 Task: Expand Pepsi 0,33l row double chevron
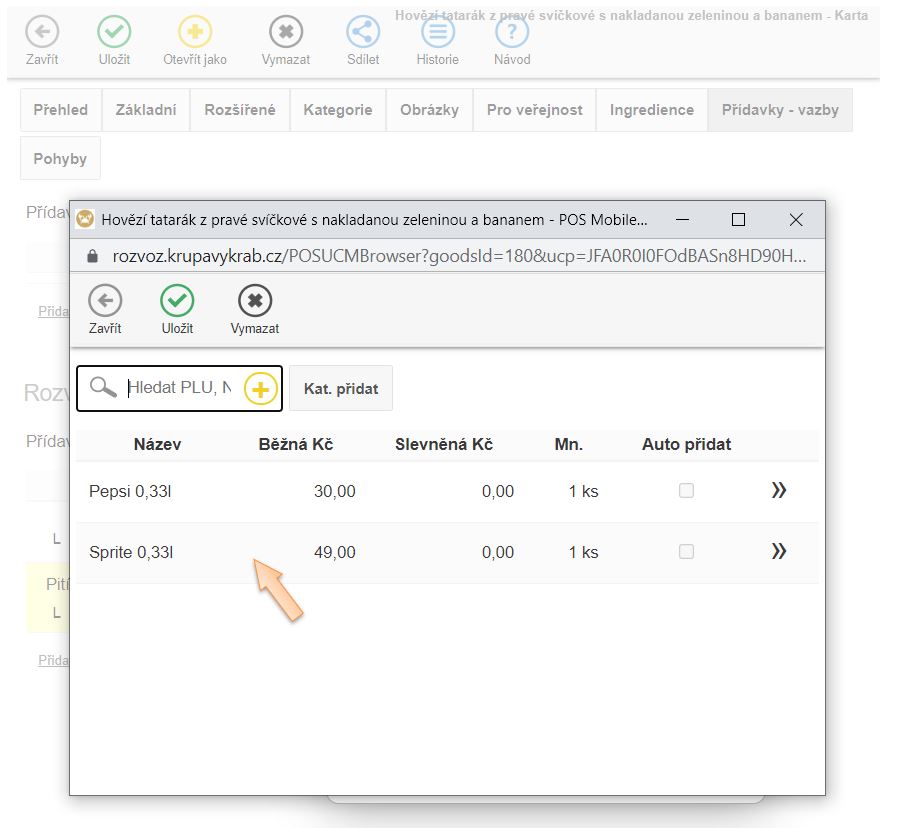point(779,490)
